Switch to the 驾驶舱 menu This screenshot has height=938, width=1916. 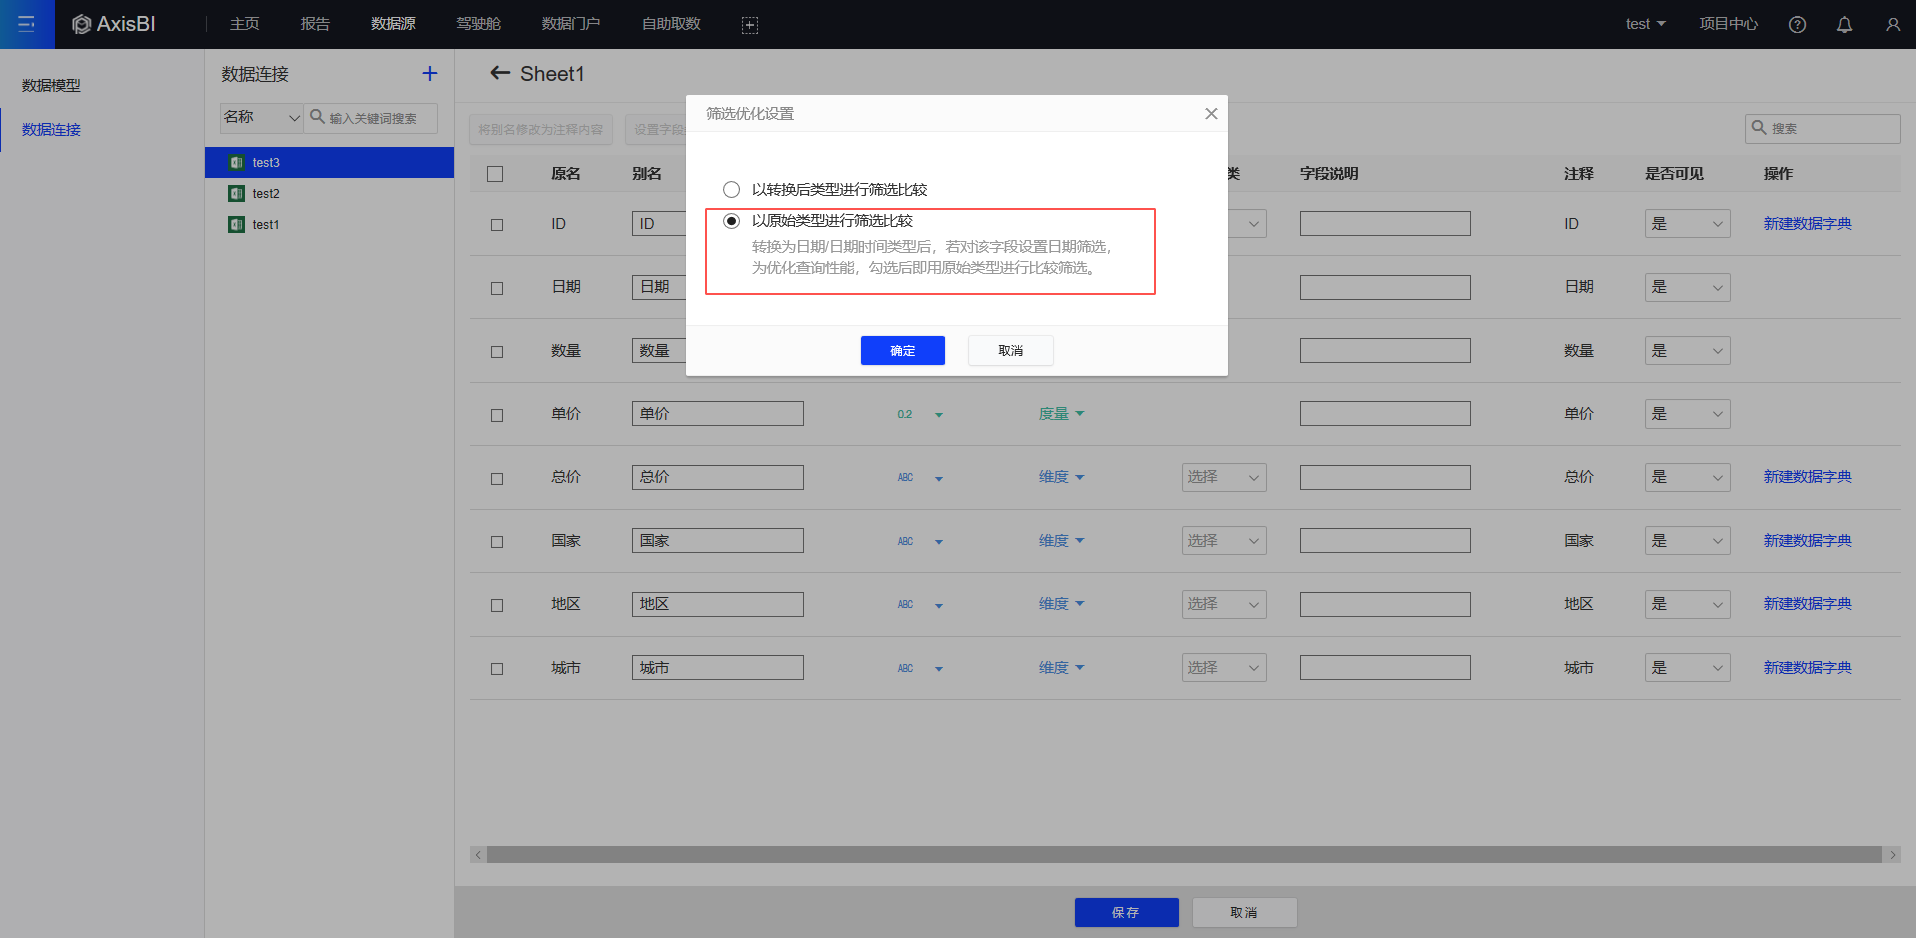[x=478, y=24]
